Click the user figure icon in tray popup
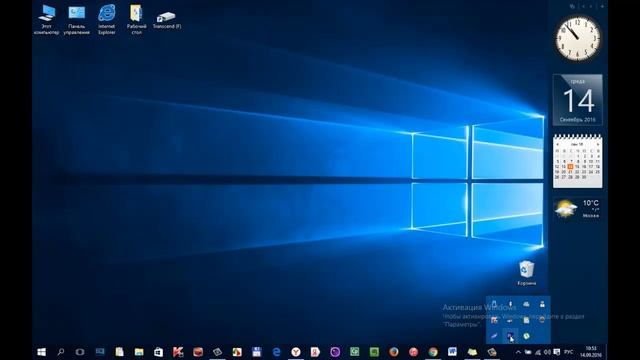Viewport: 640px width, 360px height. point(542,304)
